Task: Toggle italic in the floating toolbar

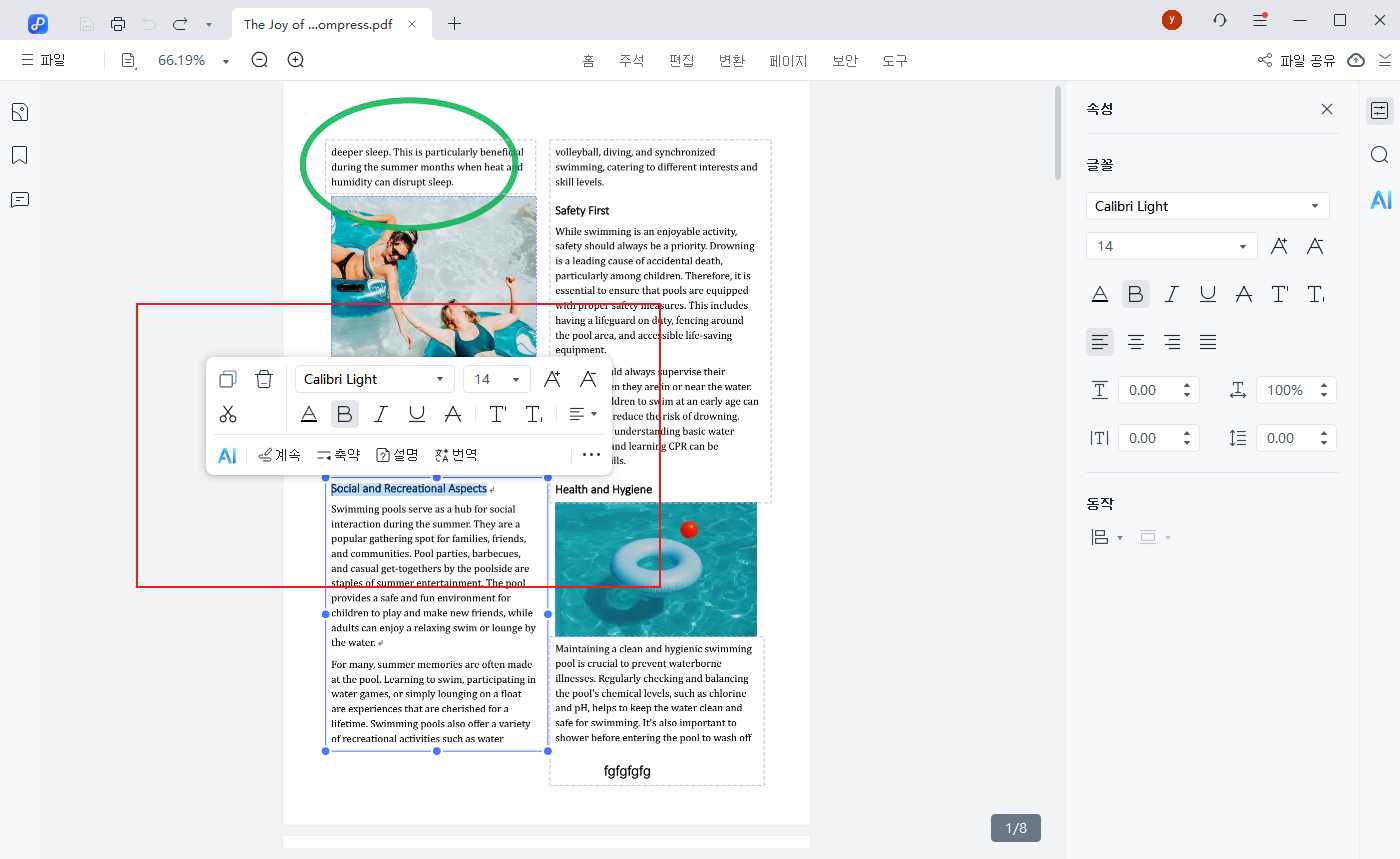Action: 380,414
